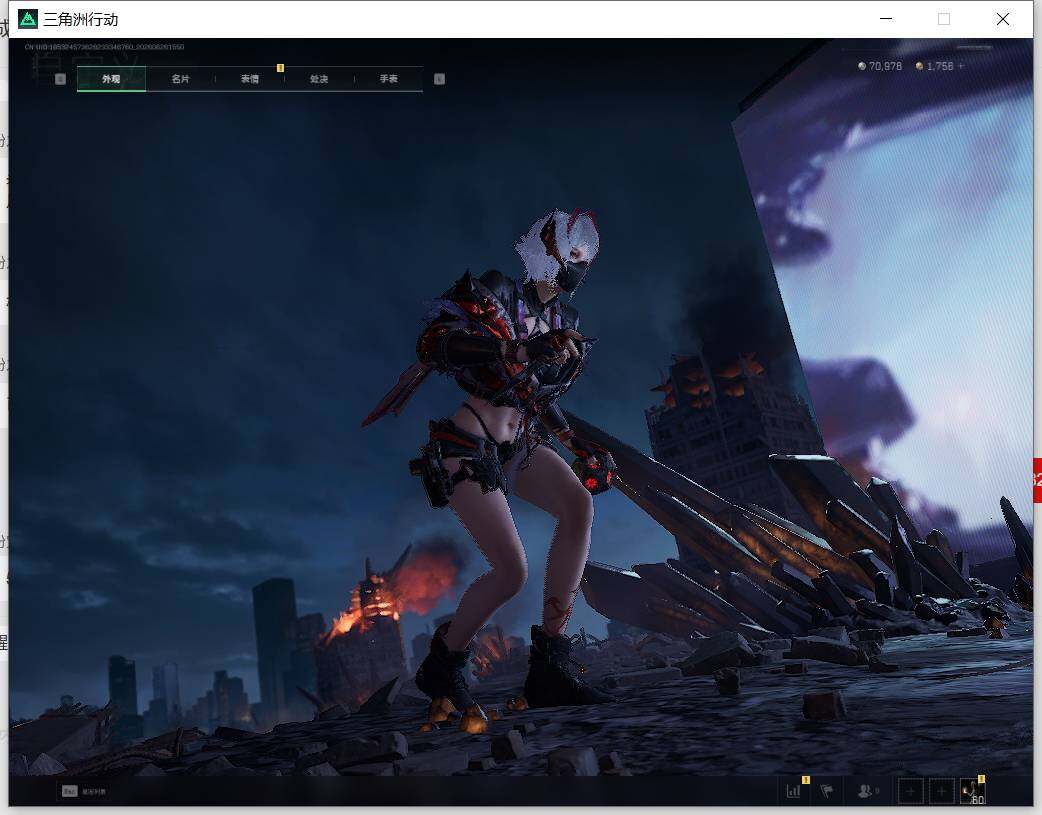The image size is (1042, 815).
Task: Close the 三角洲行动 window
Action: click(1003, 19)
